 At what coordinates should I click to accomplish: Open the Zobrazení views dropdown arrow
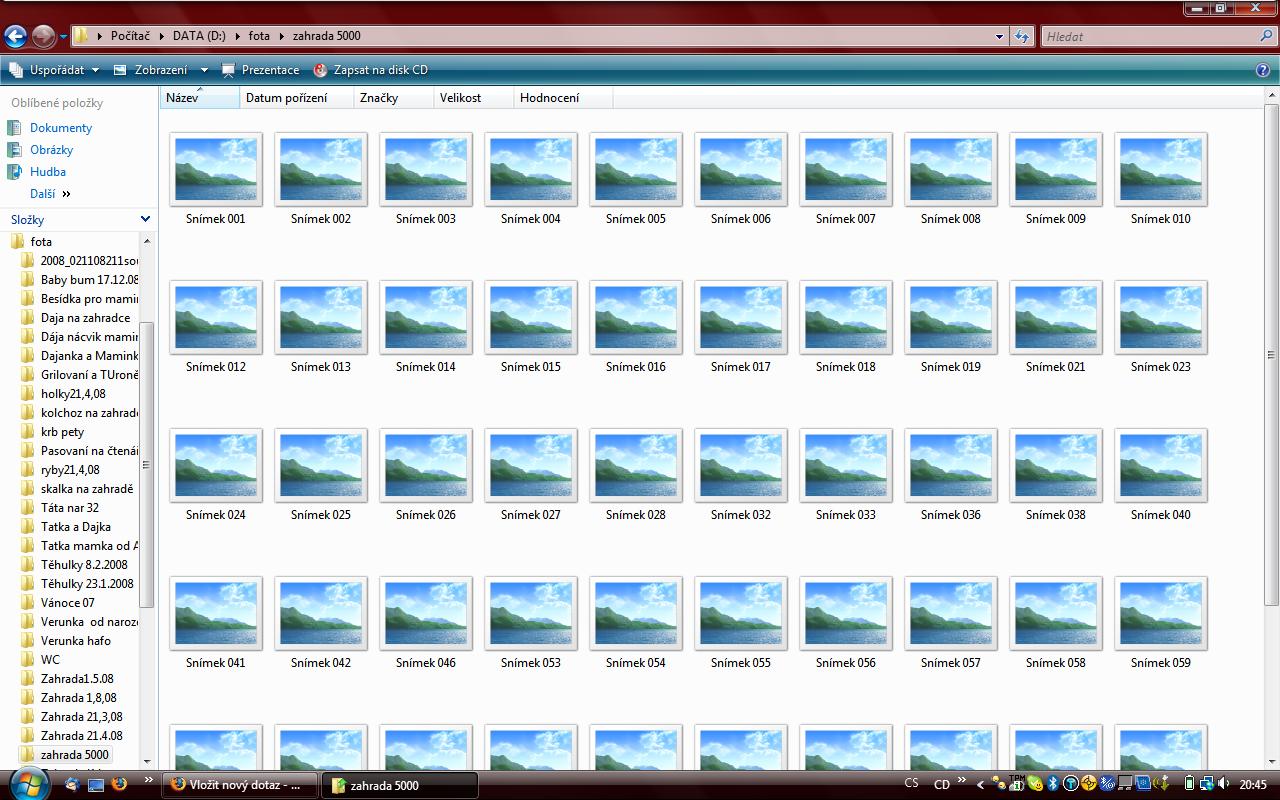[204, 70]
